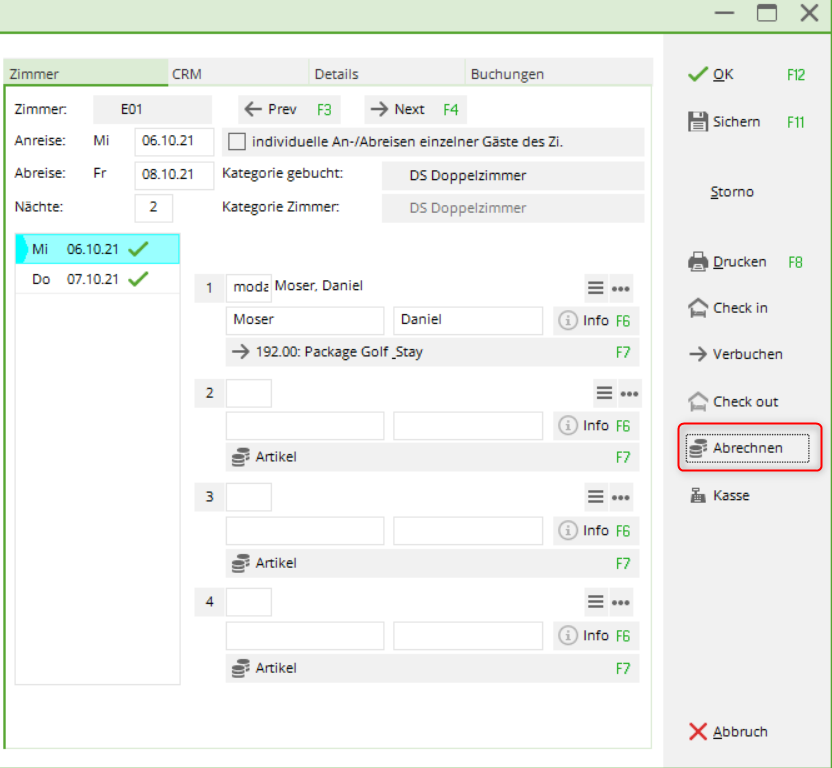The image size is (832, 768).
Task: Open hamburger menu for guest 3
Action: [596, 497]
